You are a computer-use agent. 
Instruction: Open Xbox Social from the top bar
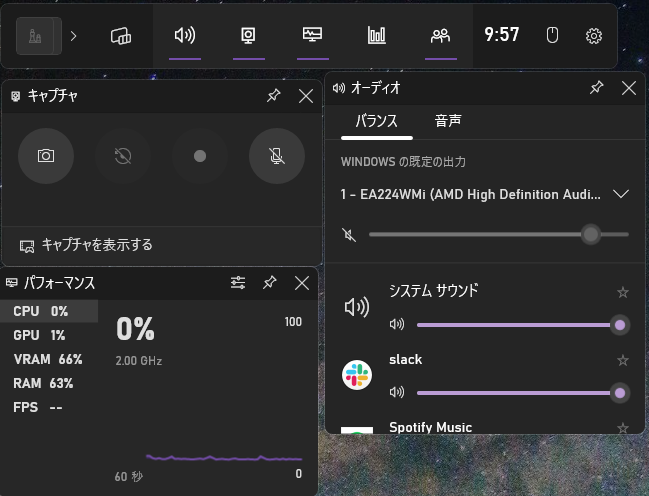(x=440, y=36)
